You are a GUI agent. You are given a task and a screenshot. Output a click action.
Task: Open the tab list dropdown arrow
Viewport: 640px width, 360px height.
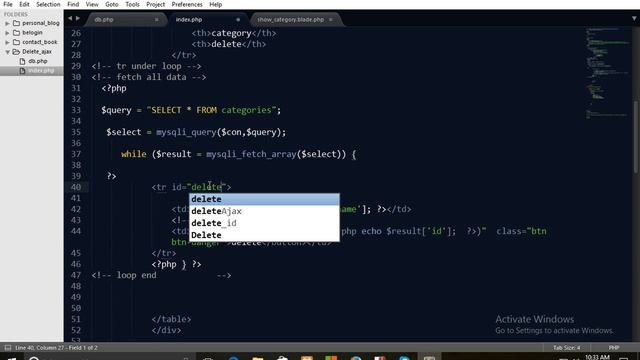(x=634, y=19)
